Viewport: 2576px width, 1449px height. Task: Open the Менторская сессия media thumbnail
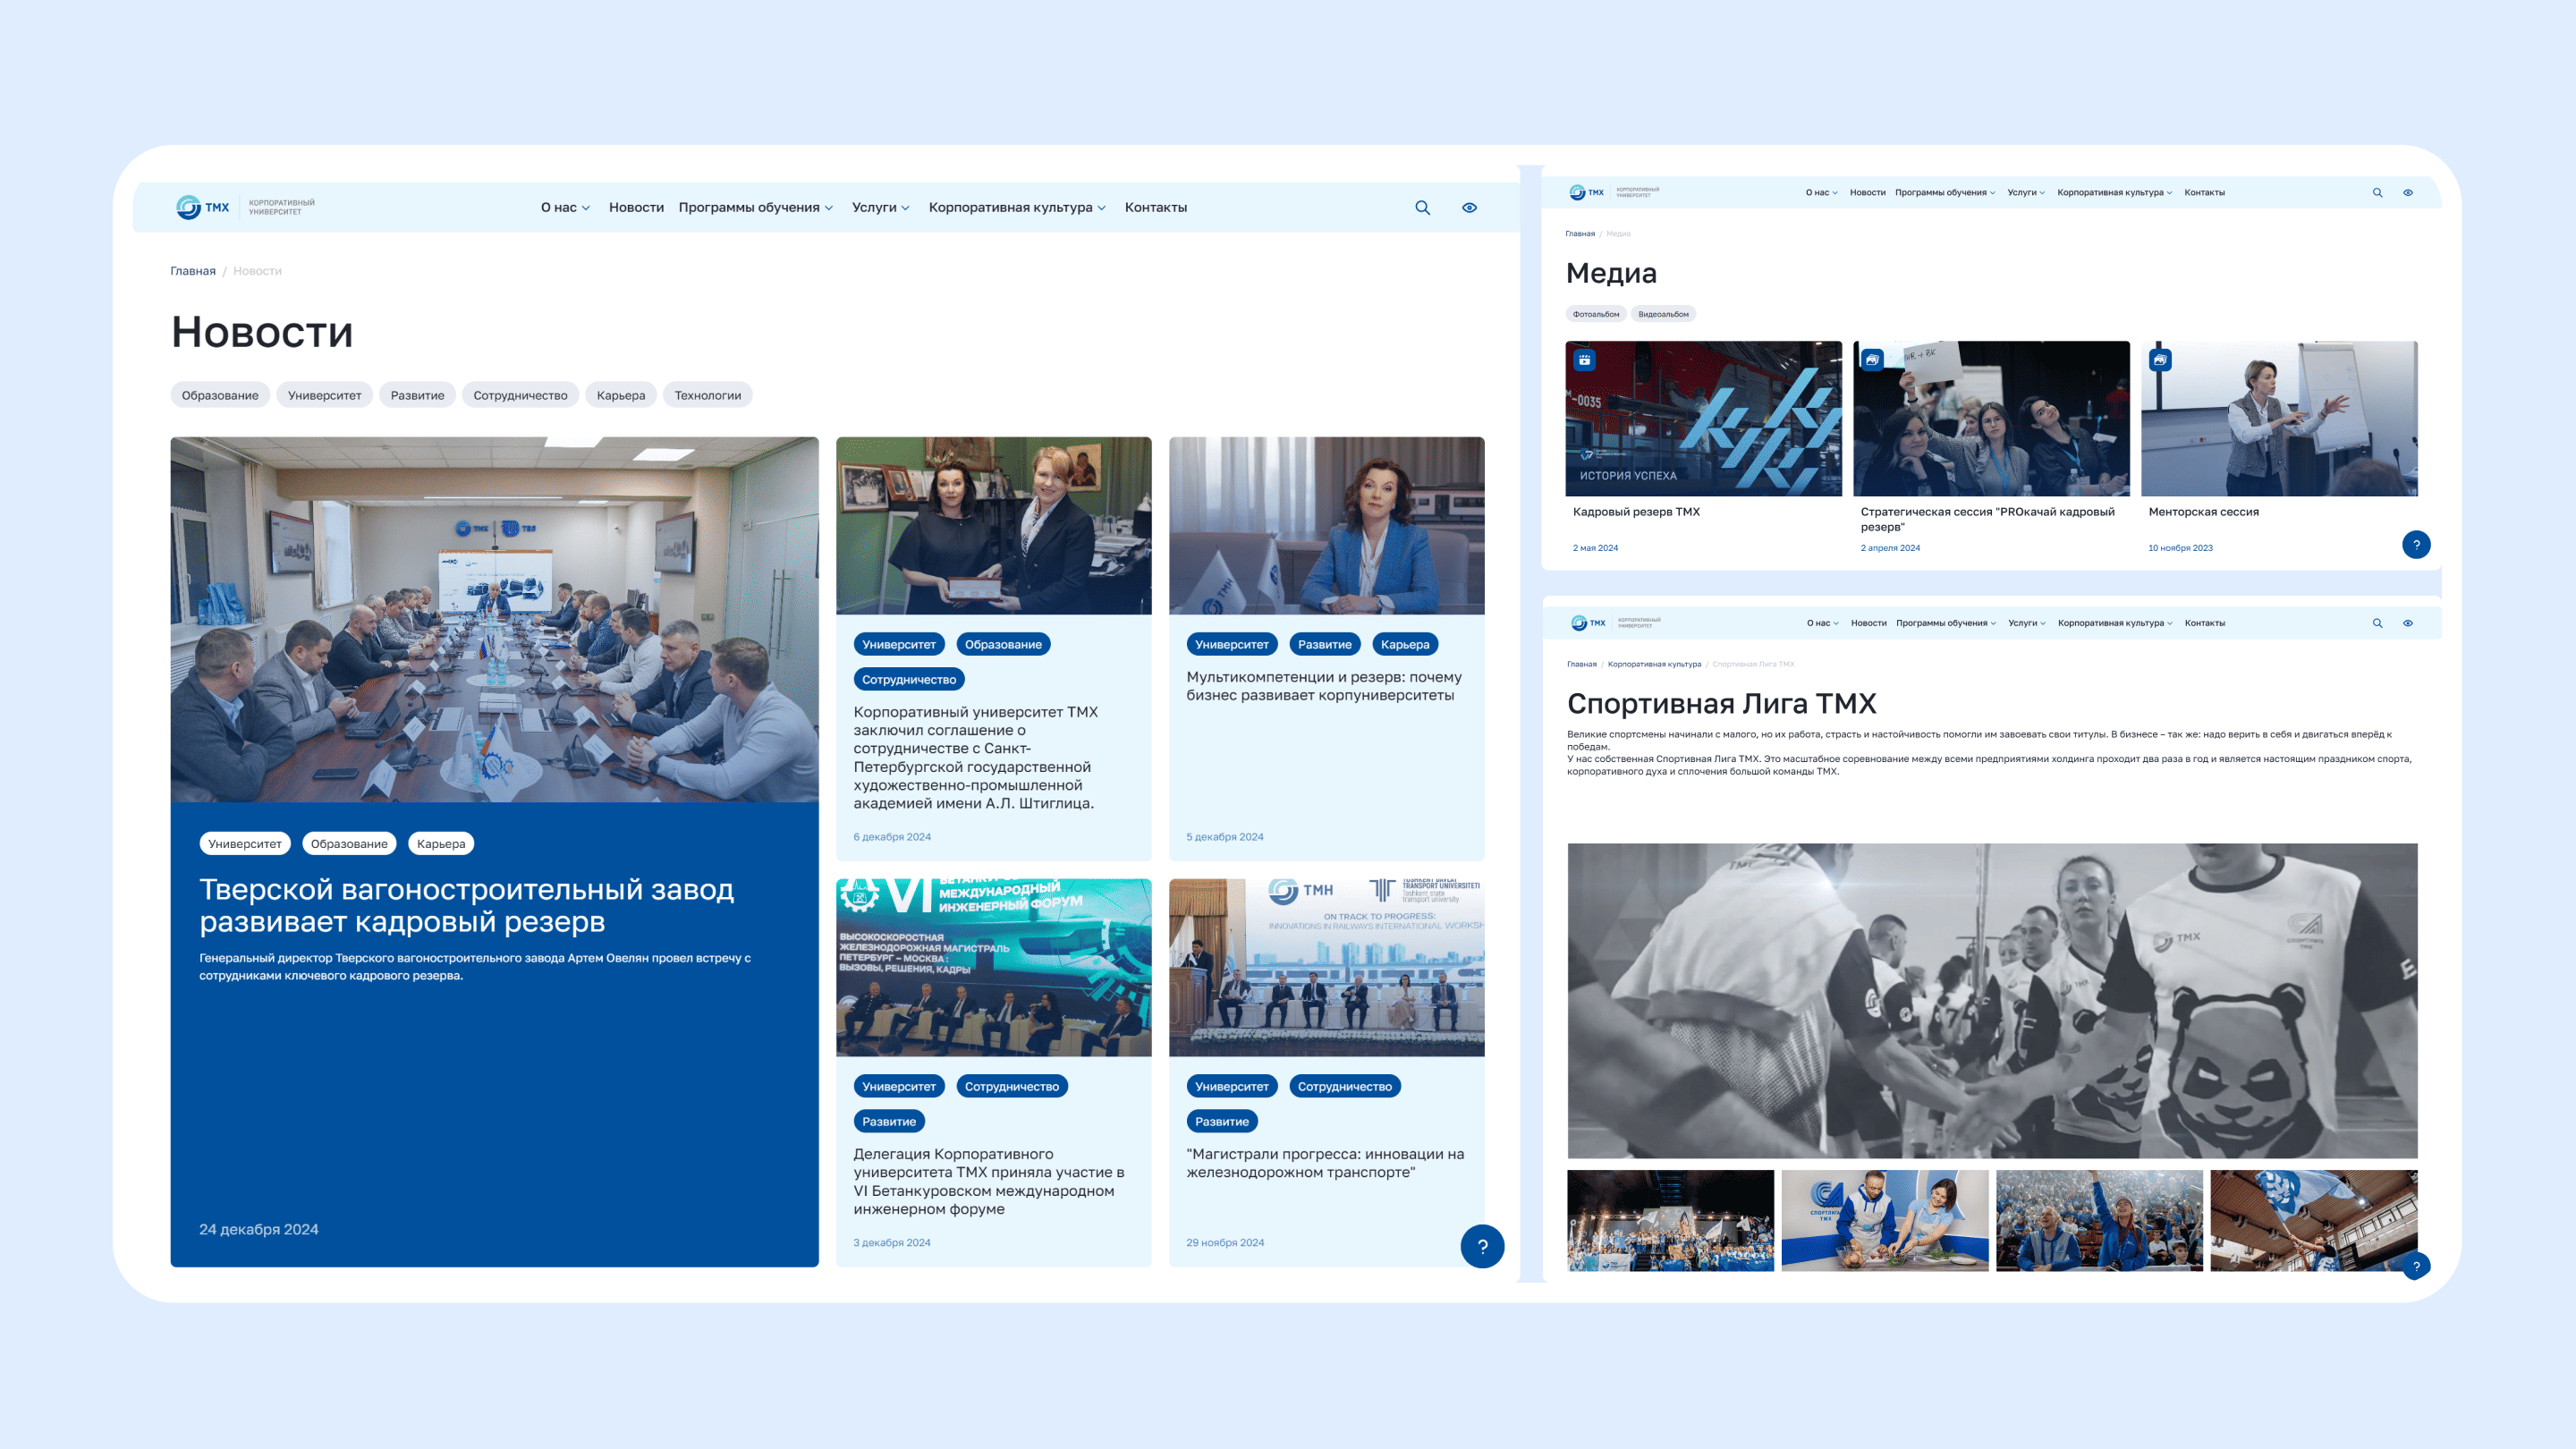2279,419
